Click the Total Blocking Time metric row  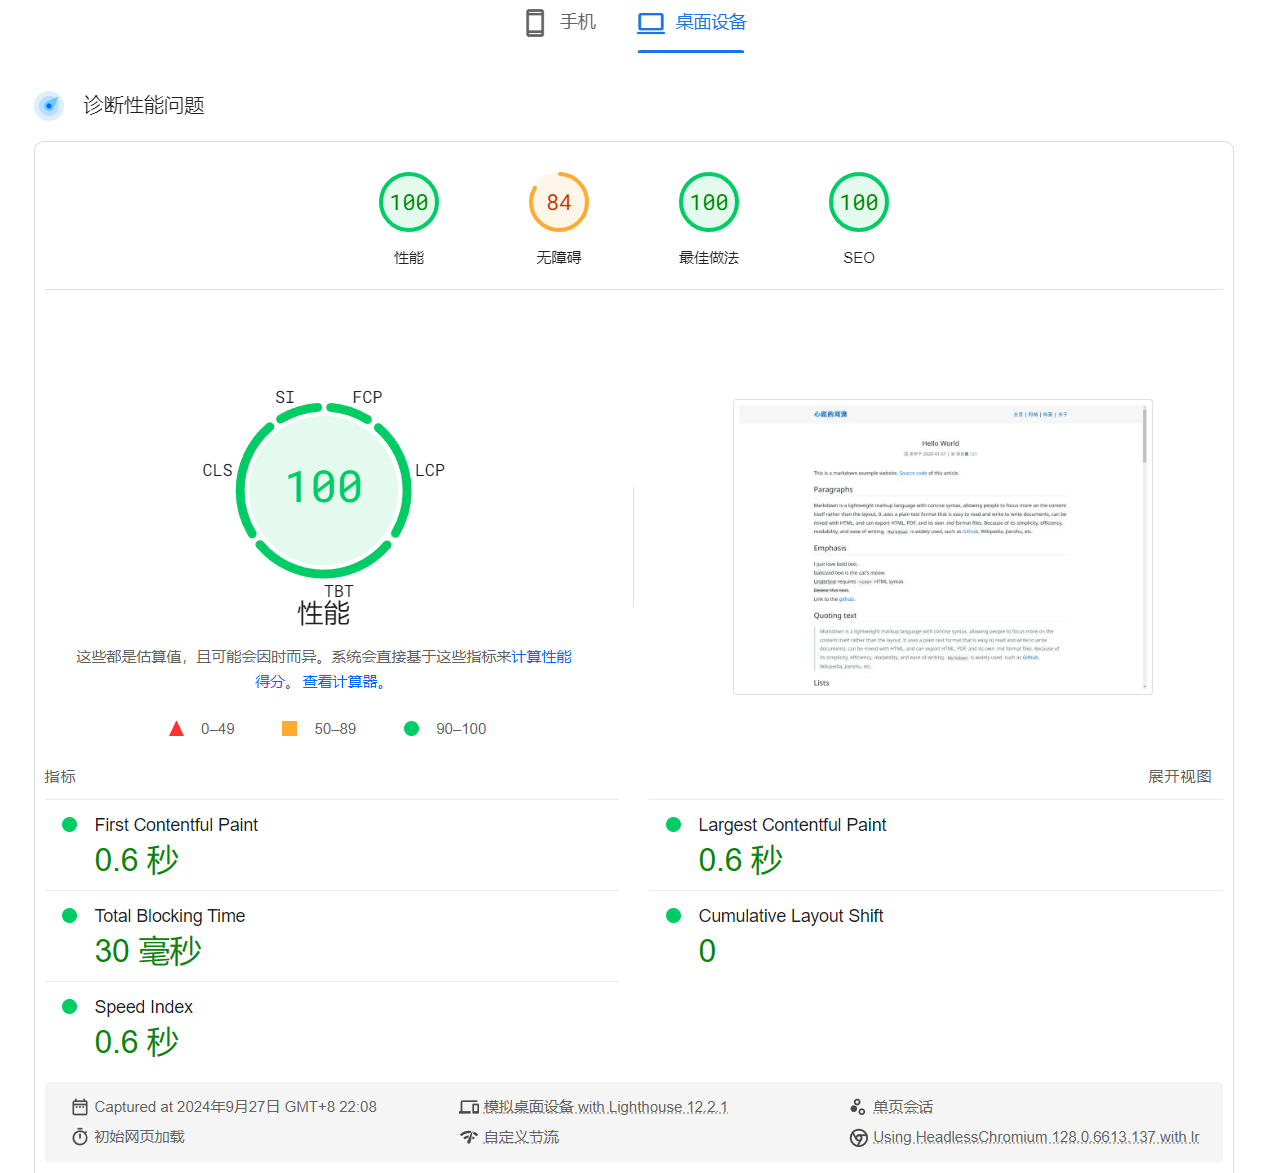tap(170, 916)
